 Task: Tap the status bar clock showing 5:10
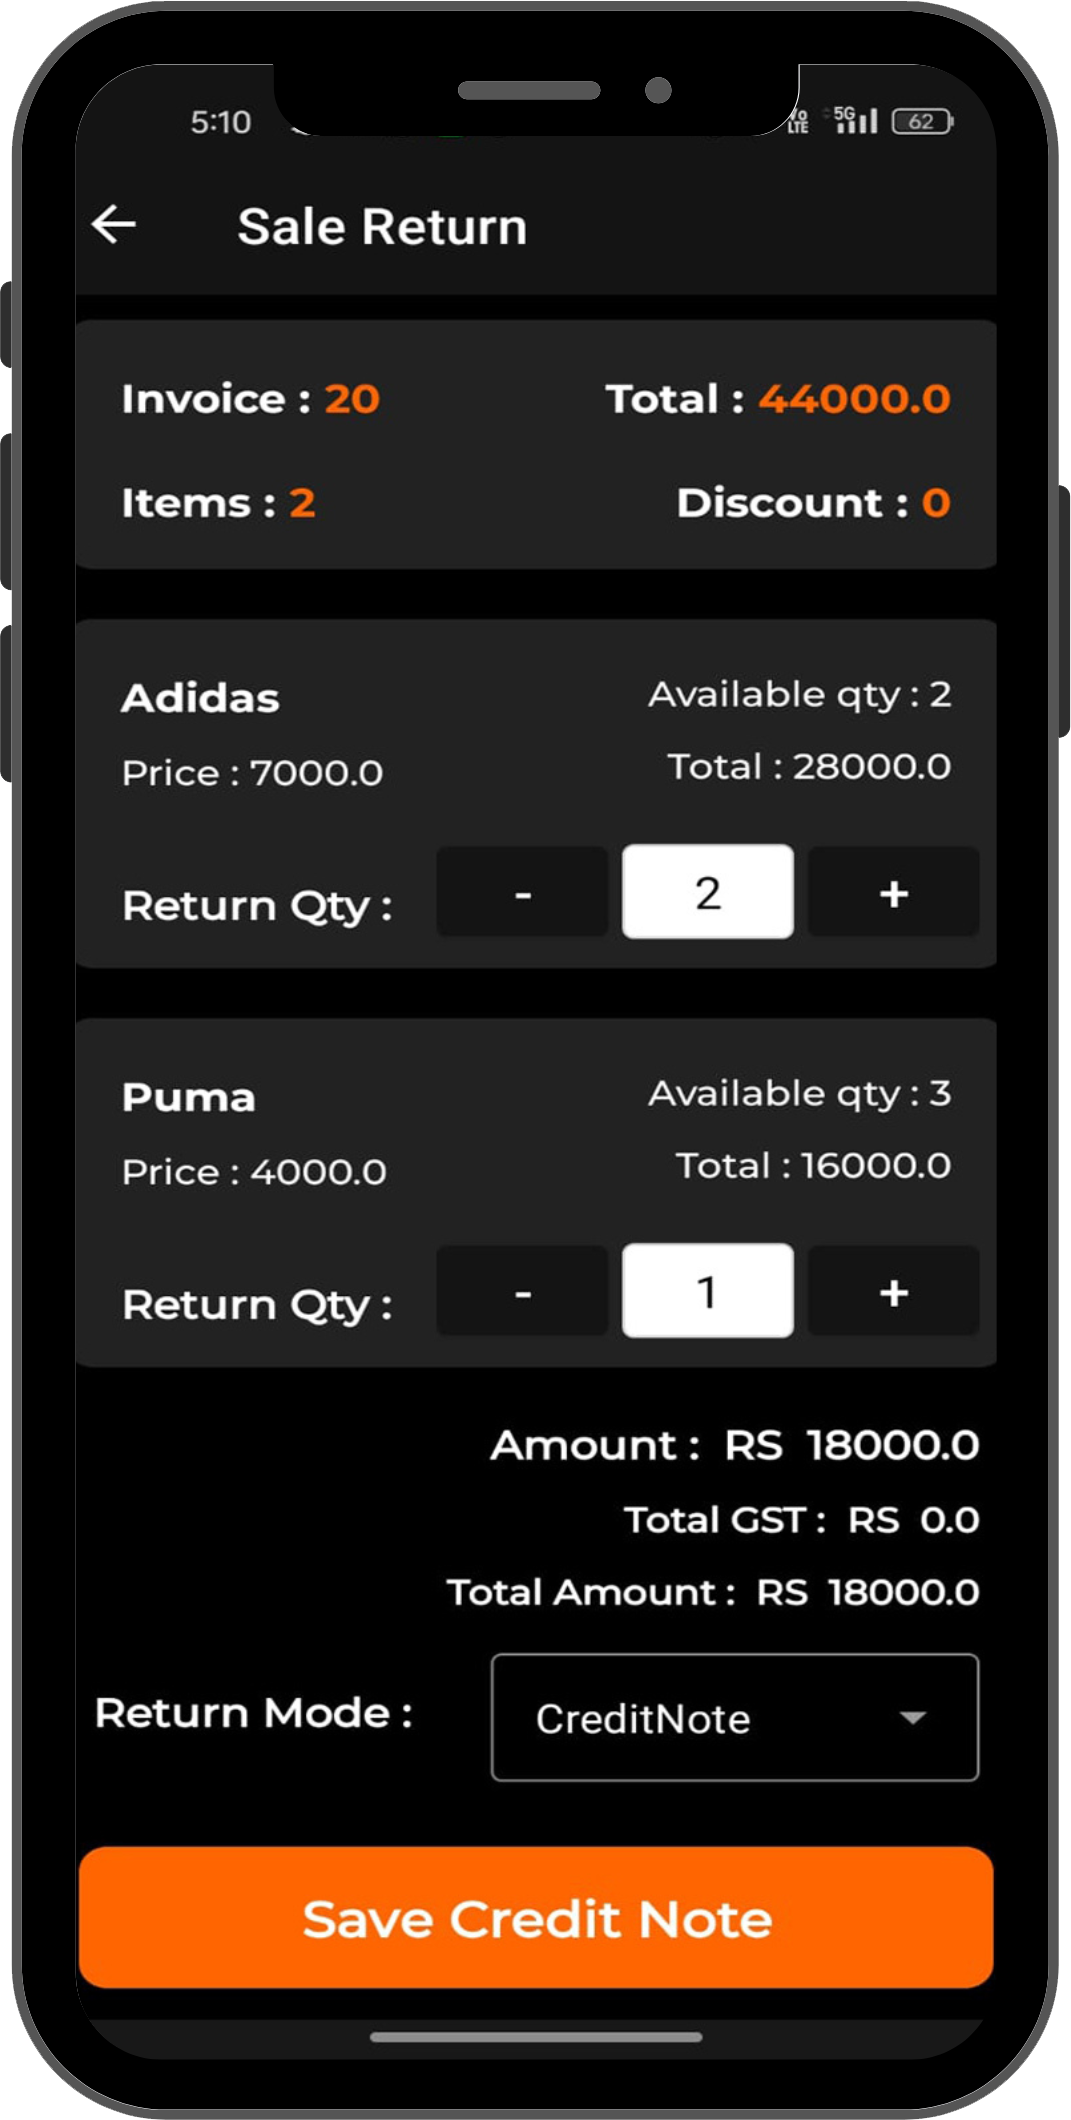[221, 122]
